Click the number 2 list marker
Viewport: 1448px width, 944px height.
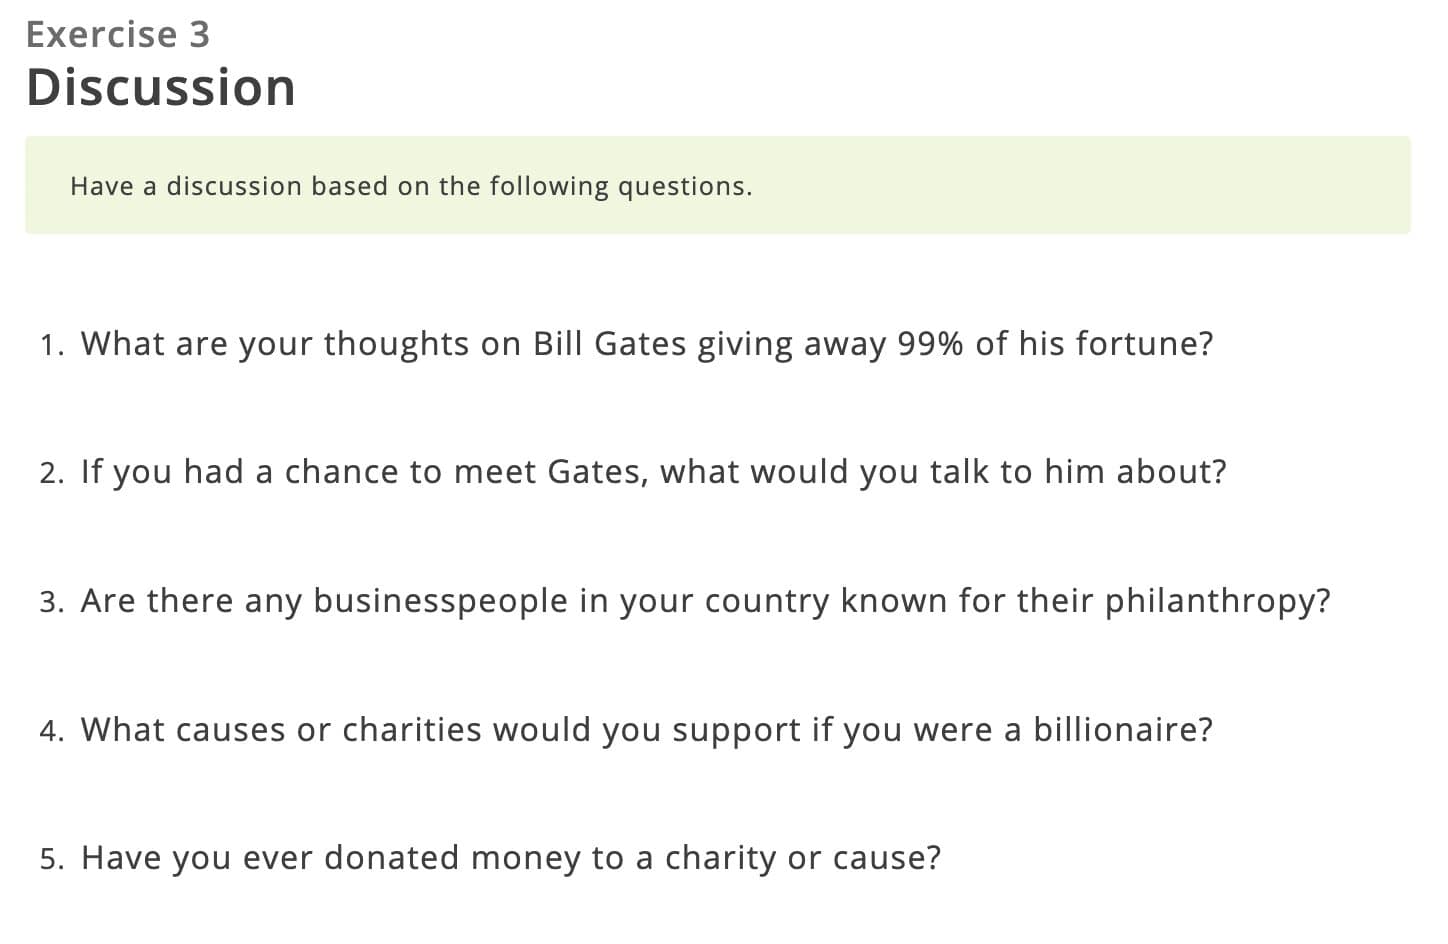pyautogui.click(x=51, y=474)
